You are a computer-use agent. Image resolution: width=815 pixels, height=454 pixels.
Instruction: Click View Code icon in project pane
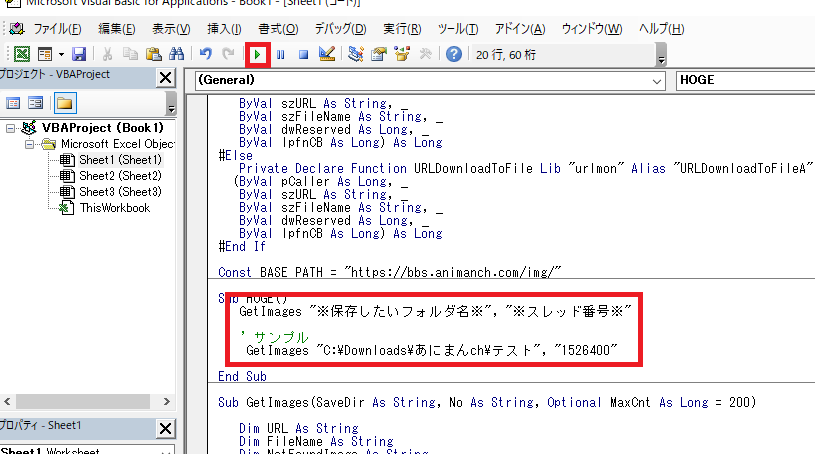14,103
